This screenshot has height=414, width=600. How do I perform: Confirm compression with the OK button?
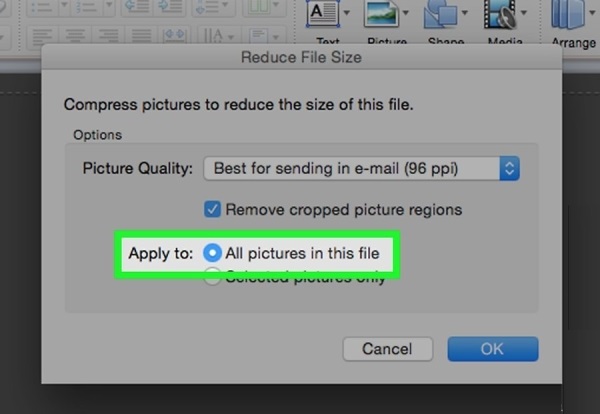(492, 349)
